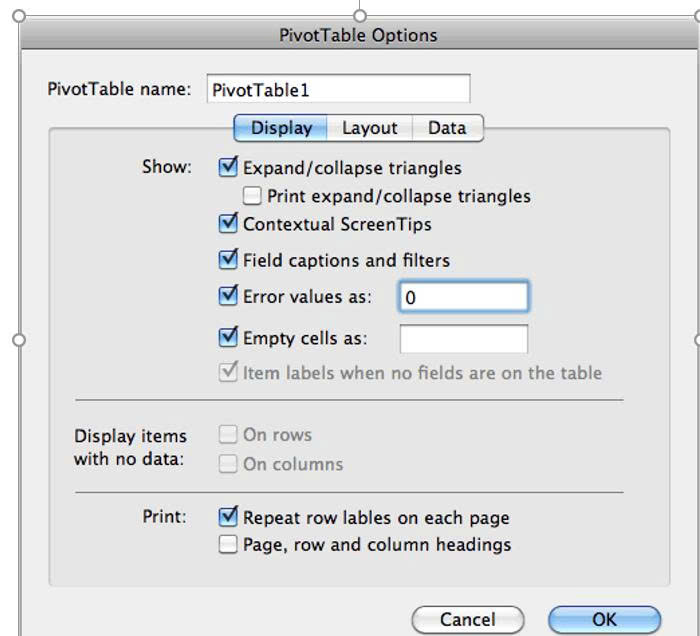Click the PivotTable Options title bar
The width and height of the screenshot is (700, 636).
point(358,35)
